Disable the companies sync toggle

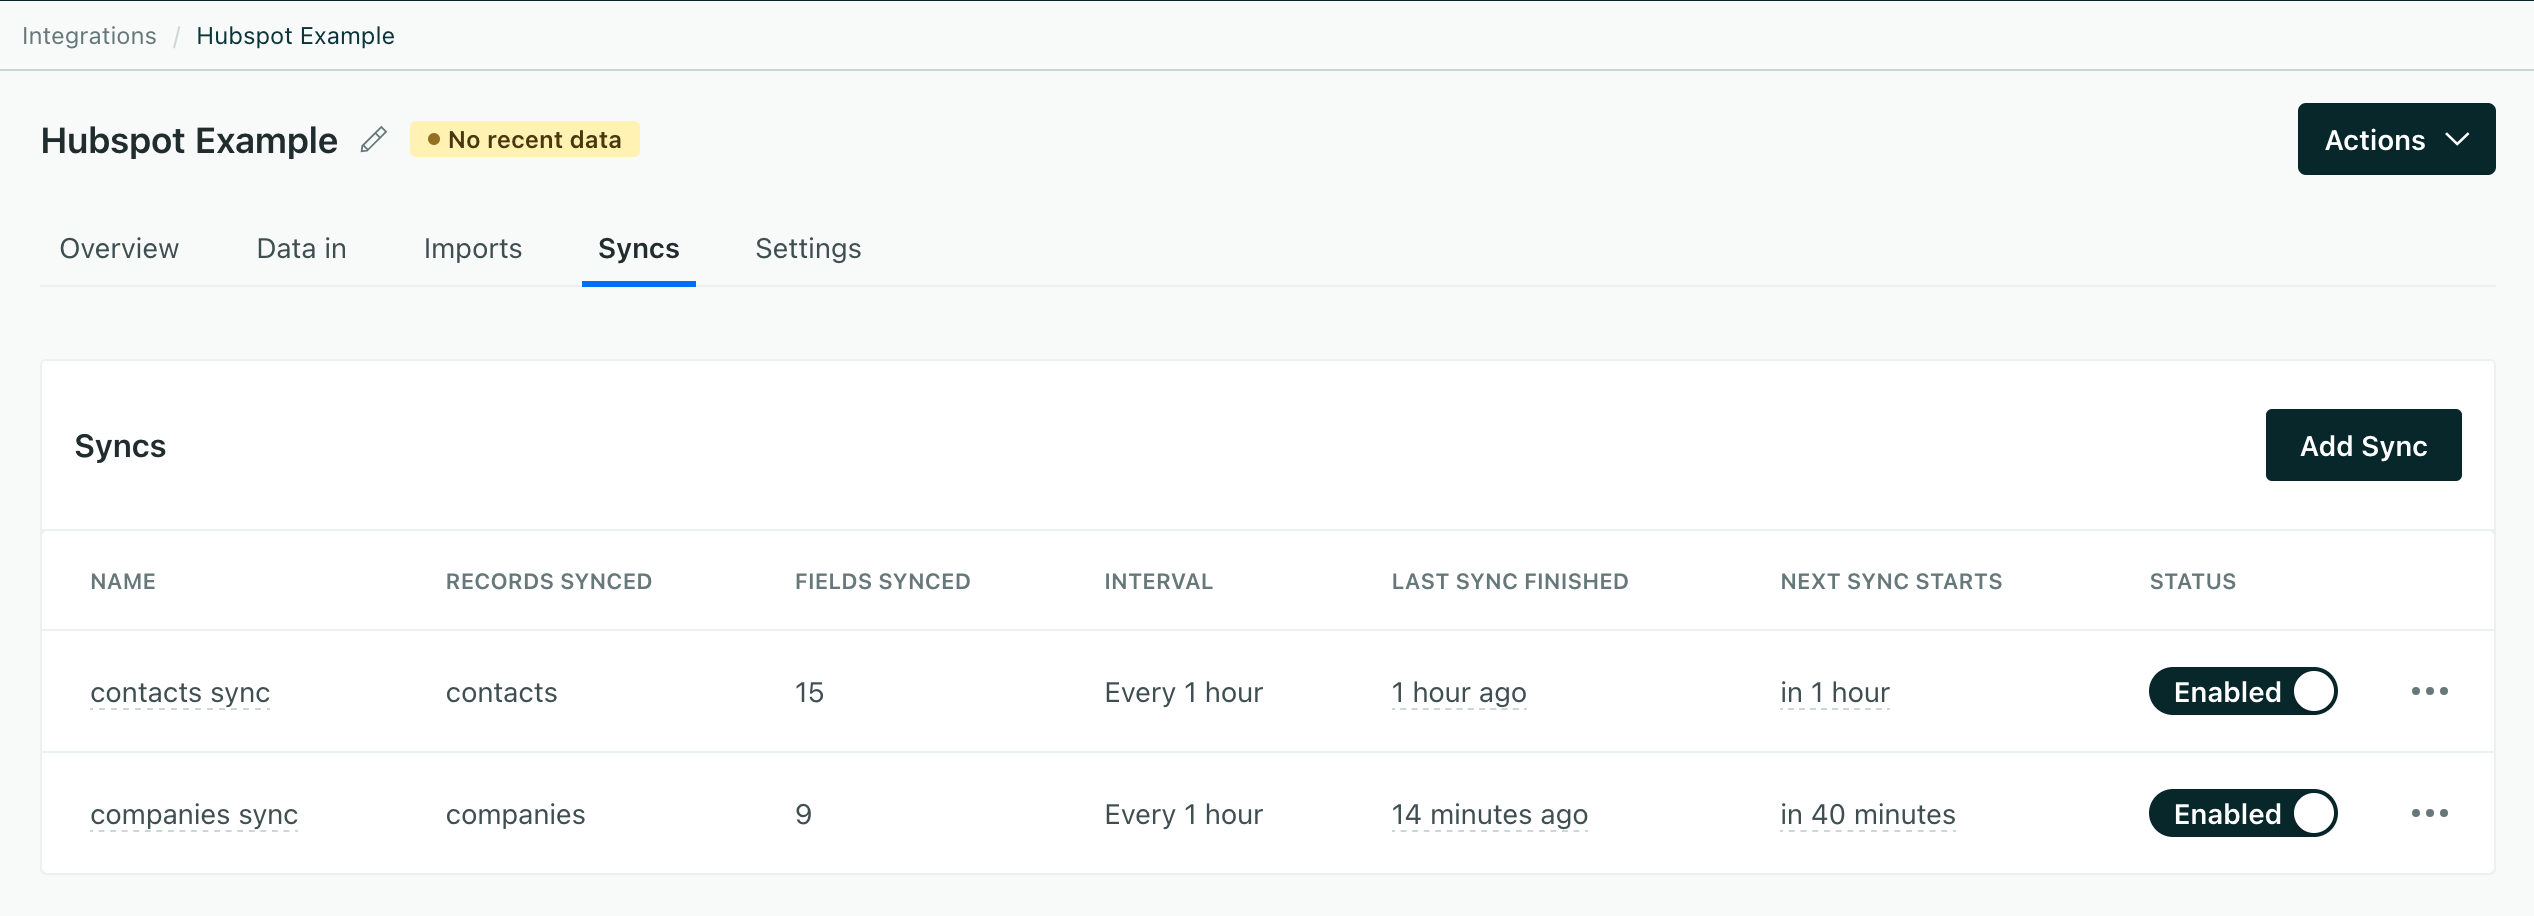[x=2243, y=813]
